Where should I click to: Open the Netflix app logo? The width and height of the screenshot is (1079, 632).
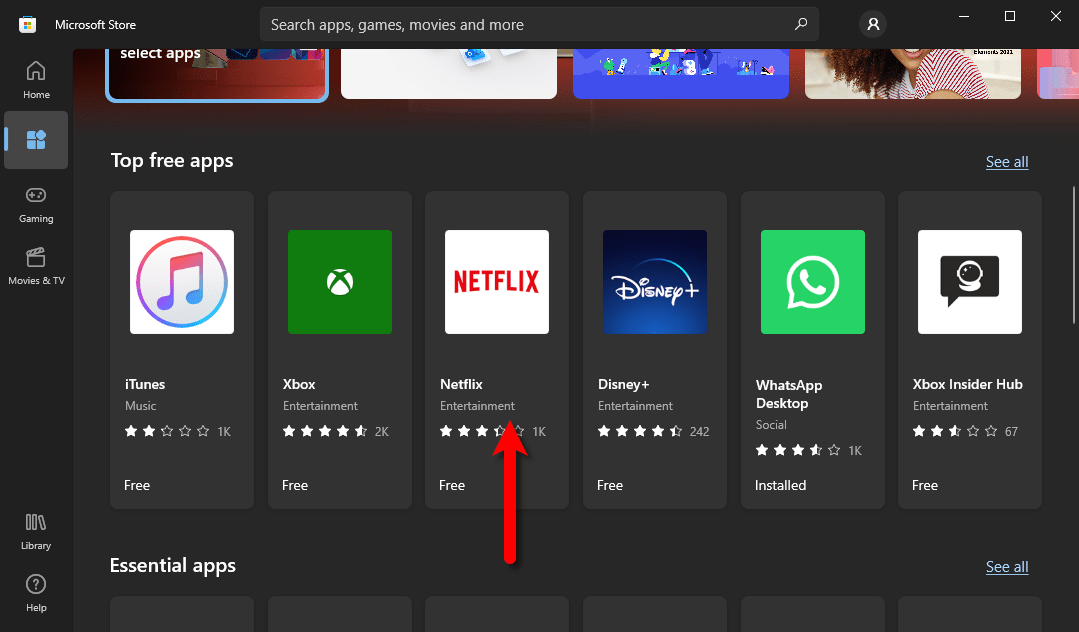(497, 282)
